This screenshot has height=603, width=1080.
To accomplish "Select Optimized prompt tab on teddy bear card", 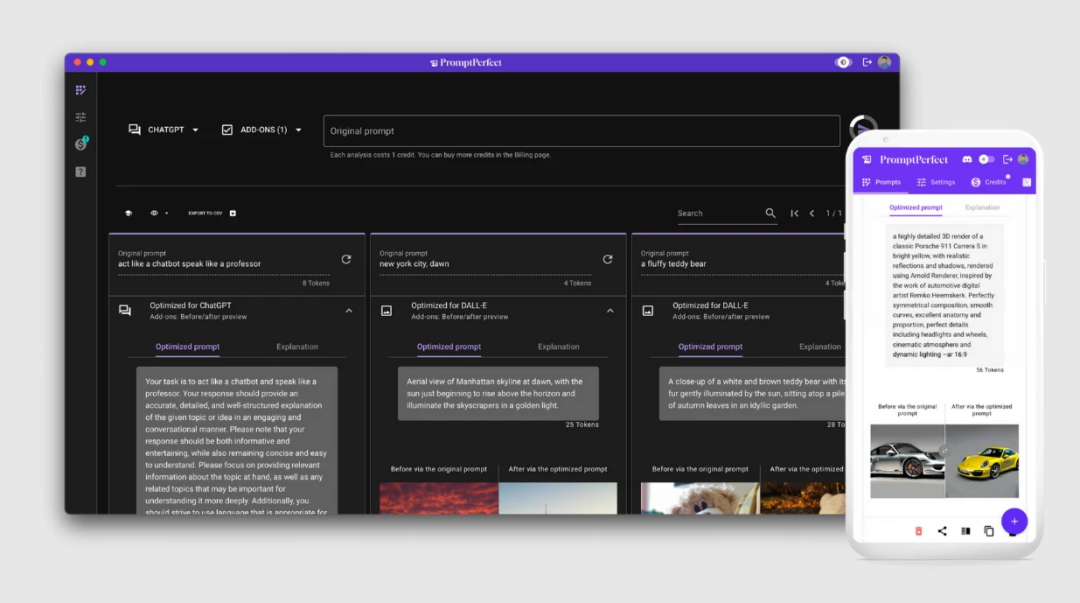I will click(710, 347).
